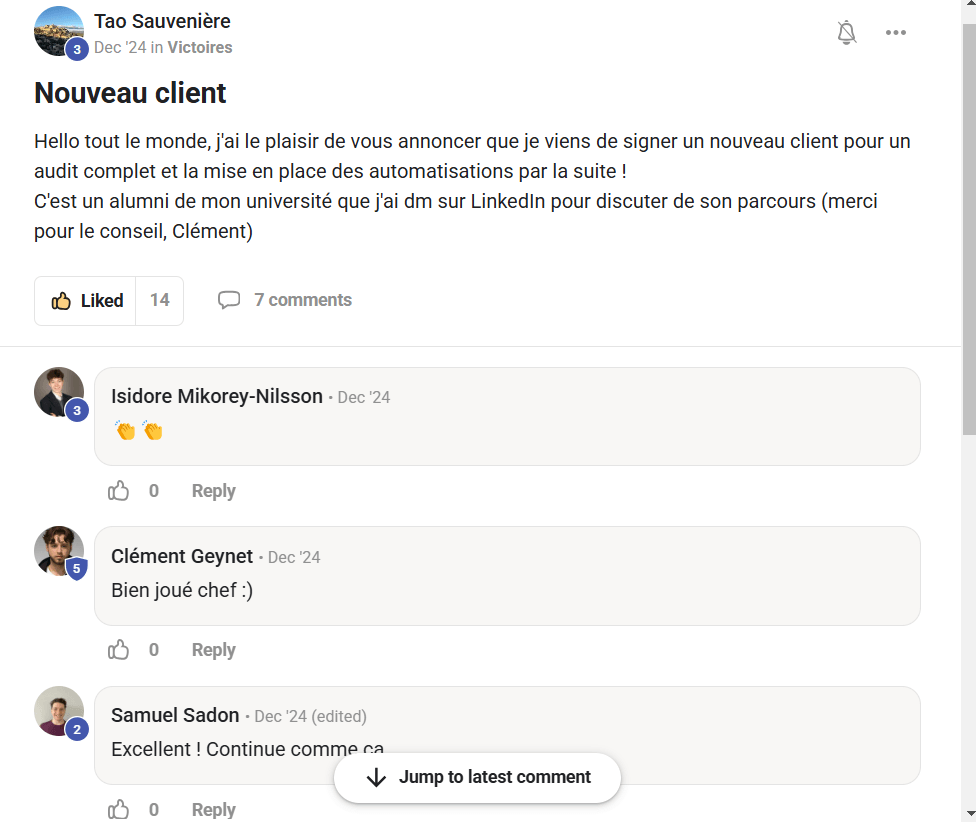Image resolution: width=976 pixels, height=822 pixels.
Task: Like Samuel Sadon's comment with thumbs-up
Action: [x=119, y=809]
